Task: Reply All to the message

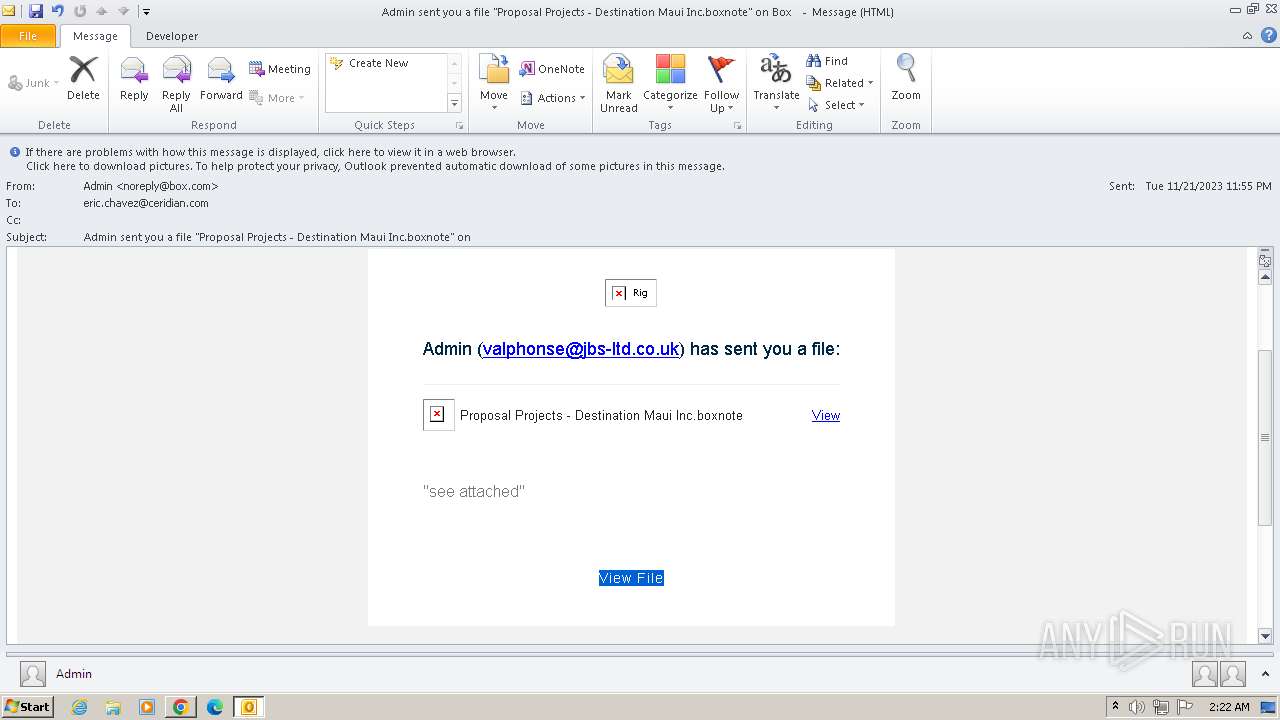Action: coord(176,84)
